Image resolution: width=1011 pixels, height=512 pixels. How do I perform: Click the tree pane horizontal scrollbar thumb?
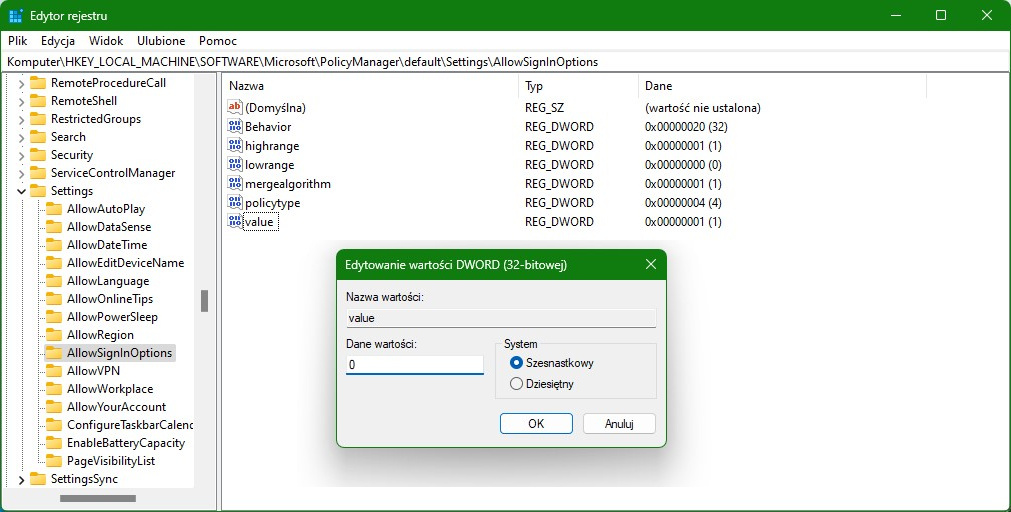[98, 498]
